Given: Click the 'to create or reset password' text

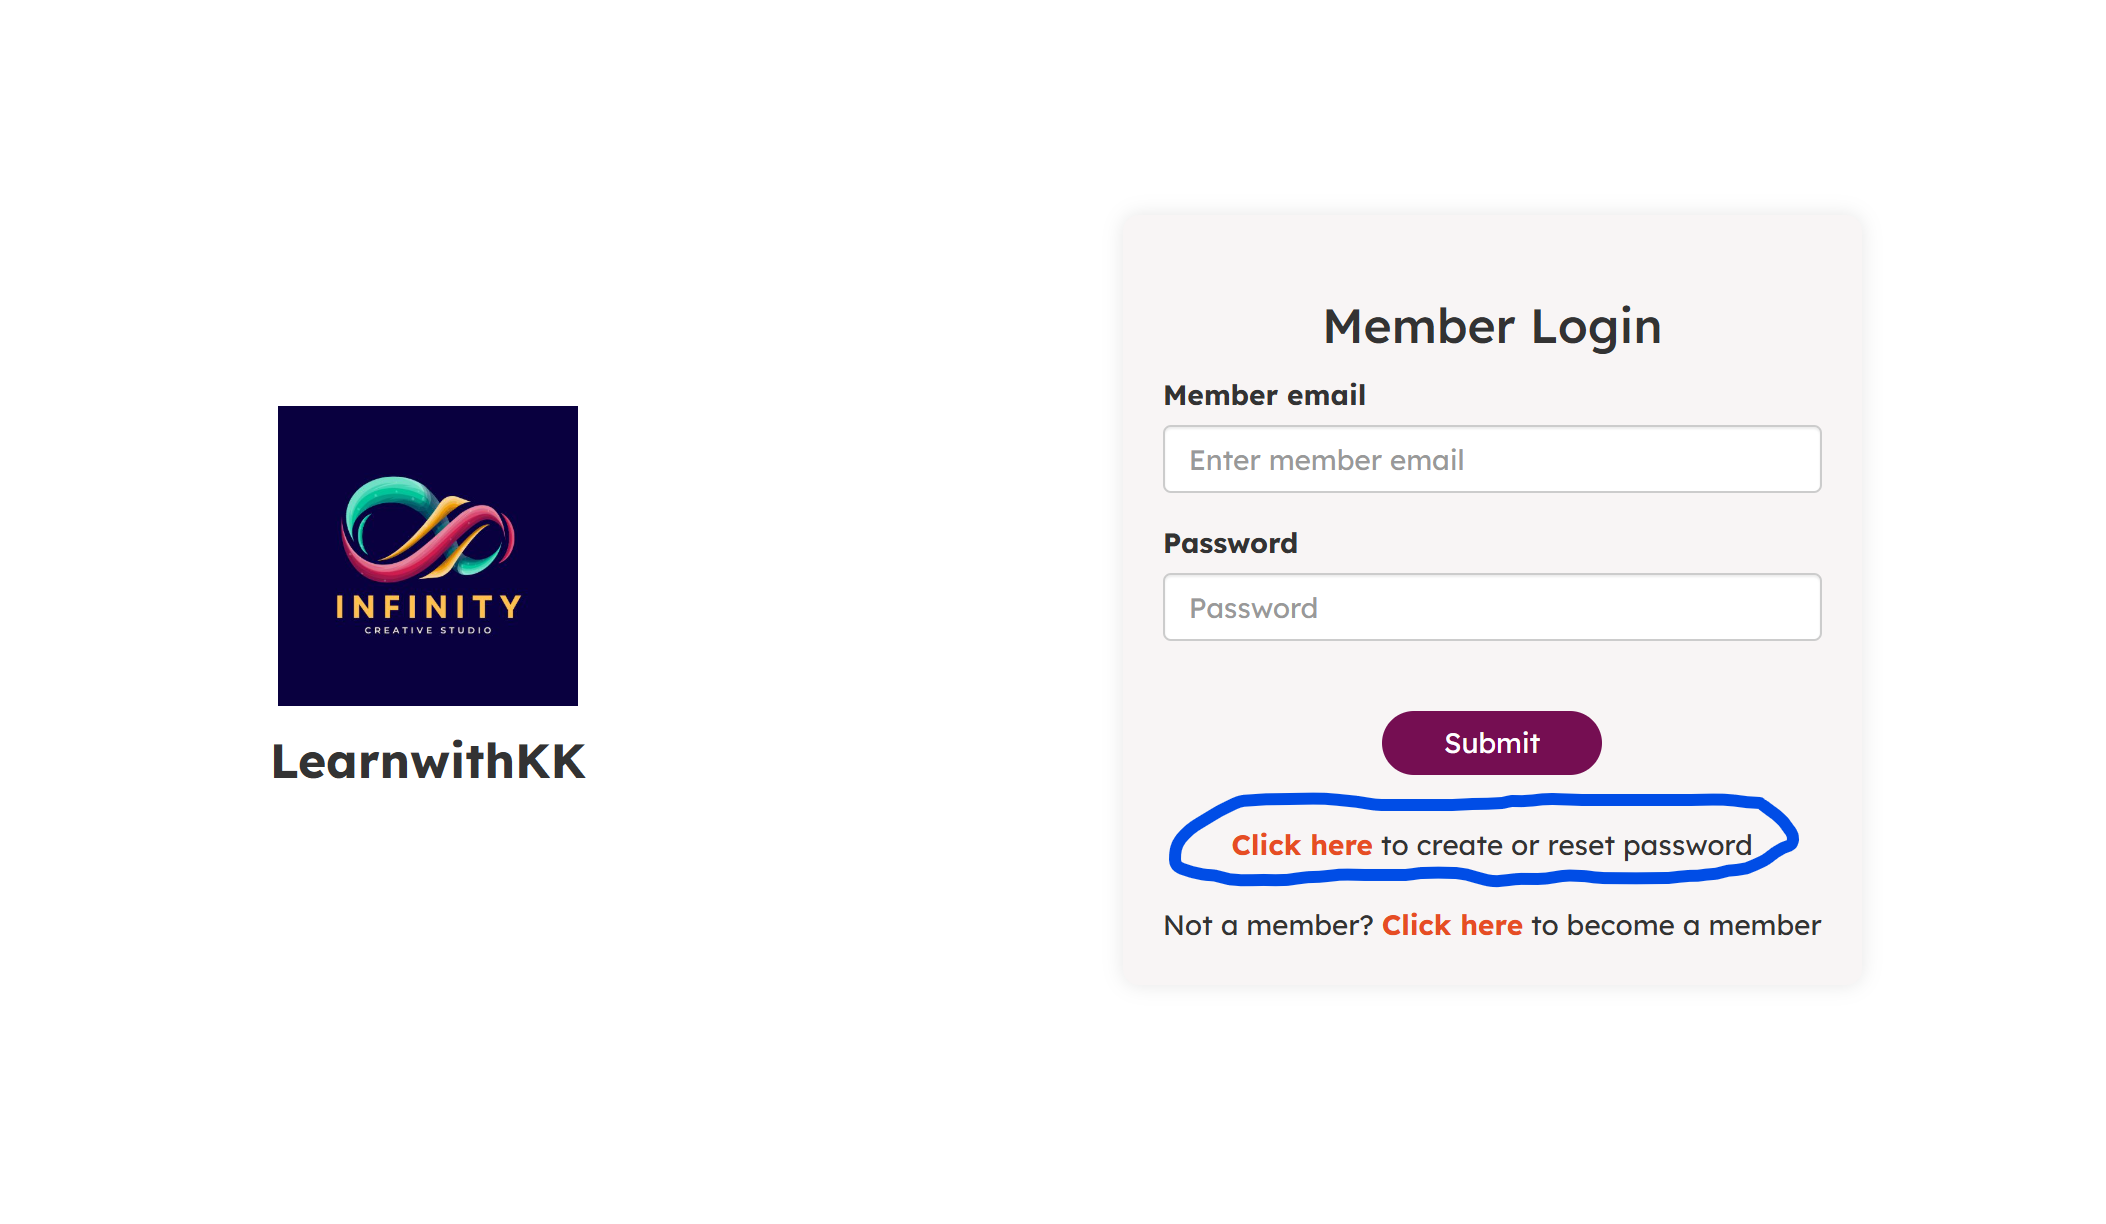Looking at the screenshot, I should pyautogui.click(x=1566, y=846).
